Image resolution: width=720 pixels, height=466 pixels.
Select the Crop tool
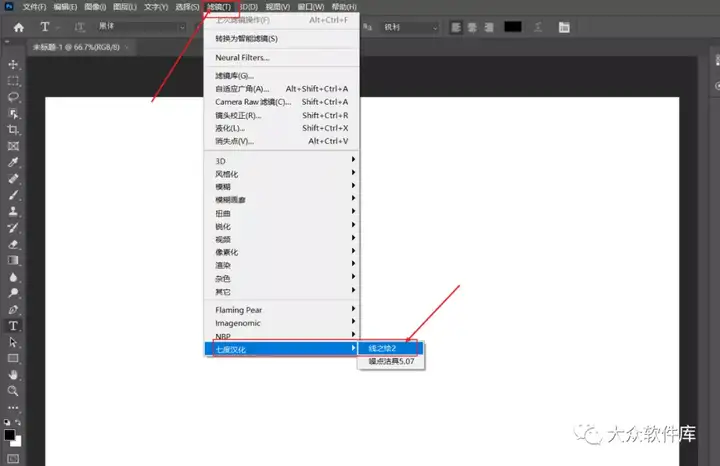click(x=13, y=130)
